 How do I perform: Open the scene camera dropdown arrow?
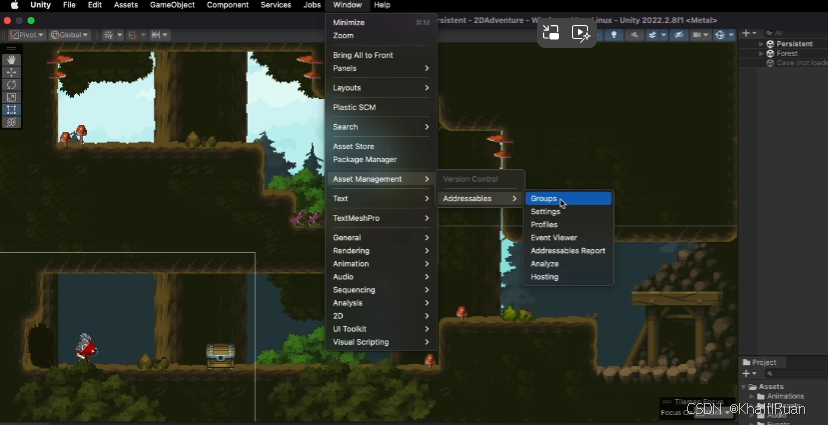706,35
